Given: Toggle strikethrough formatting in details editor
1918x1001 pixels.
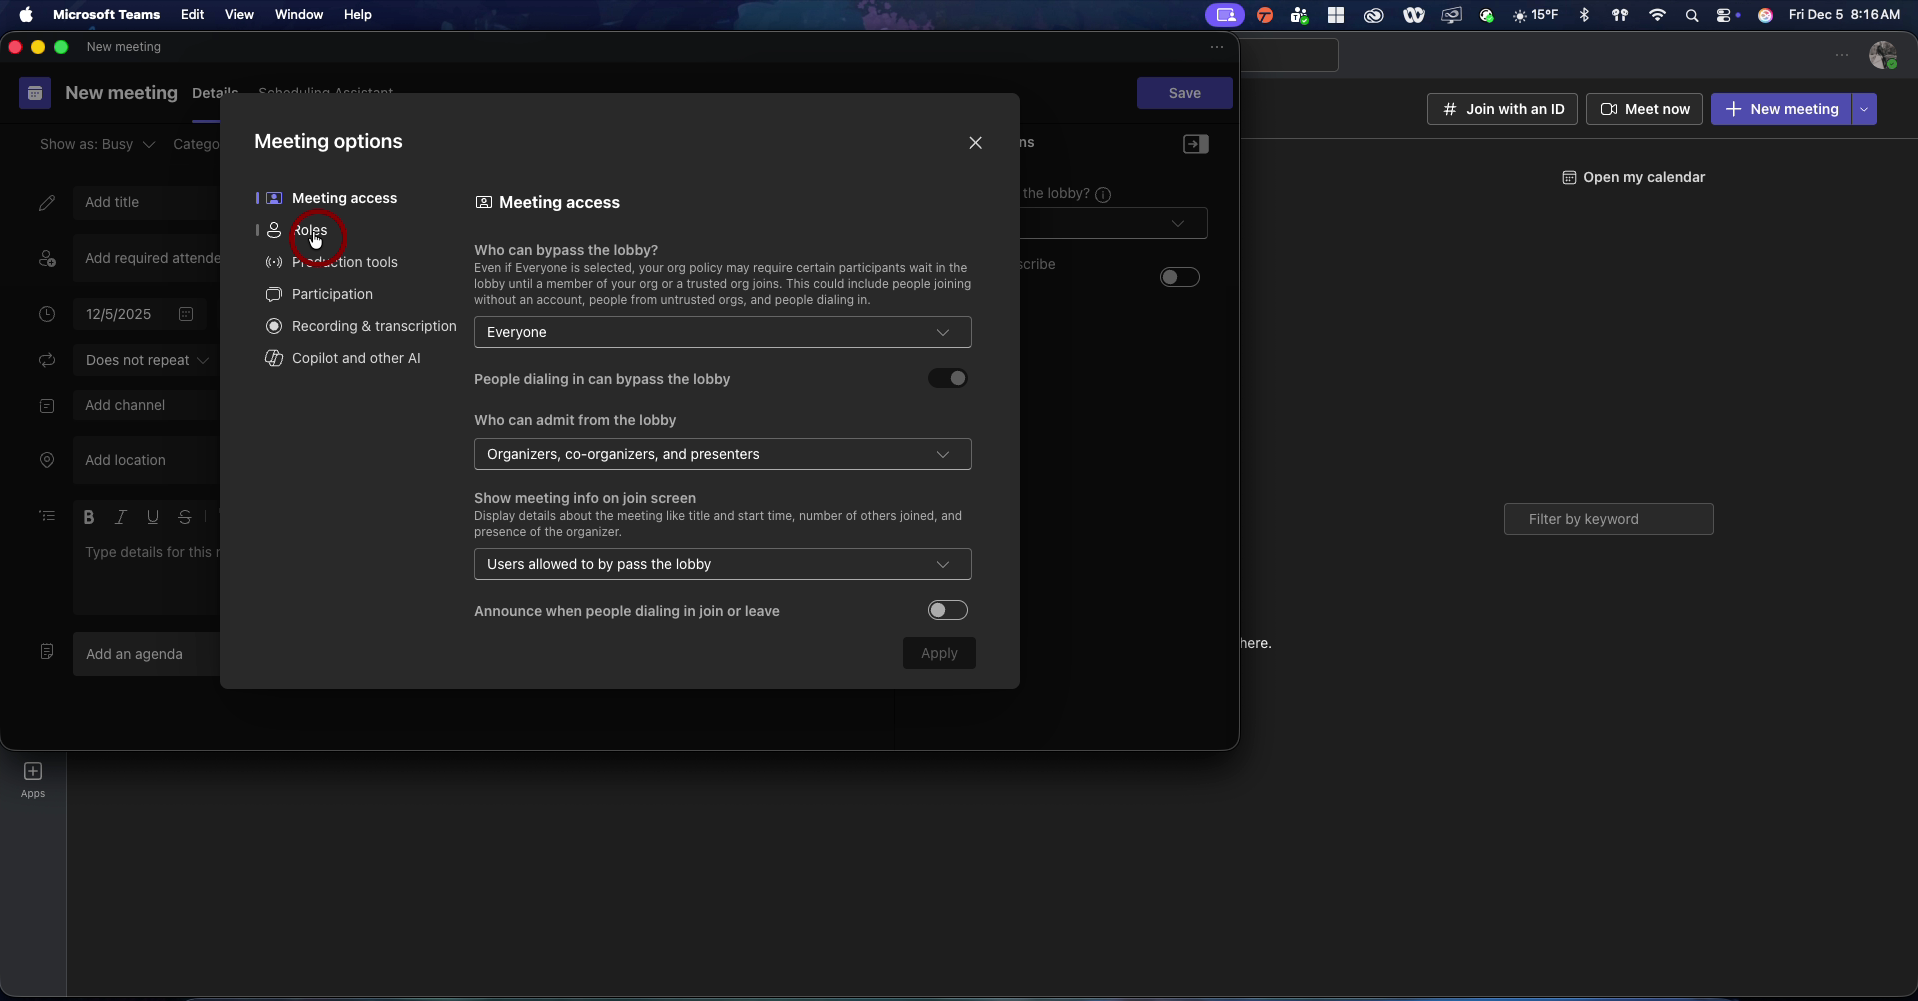Looking at the screenshot, I should click(185, 517).
